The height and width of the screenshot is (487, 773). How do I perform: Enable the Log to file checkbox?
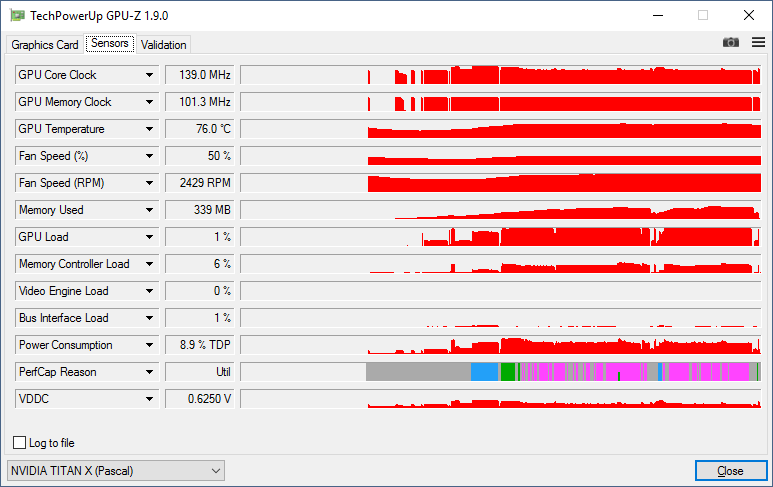[20, 443]
